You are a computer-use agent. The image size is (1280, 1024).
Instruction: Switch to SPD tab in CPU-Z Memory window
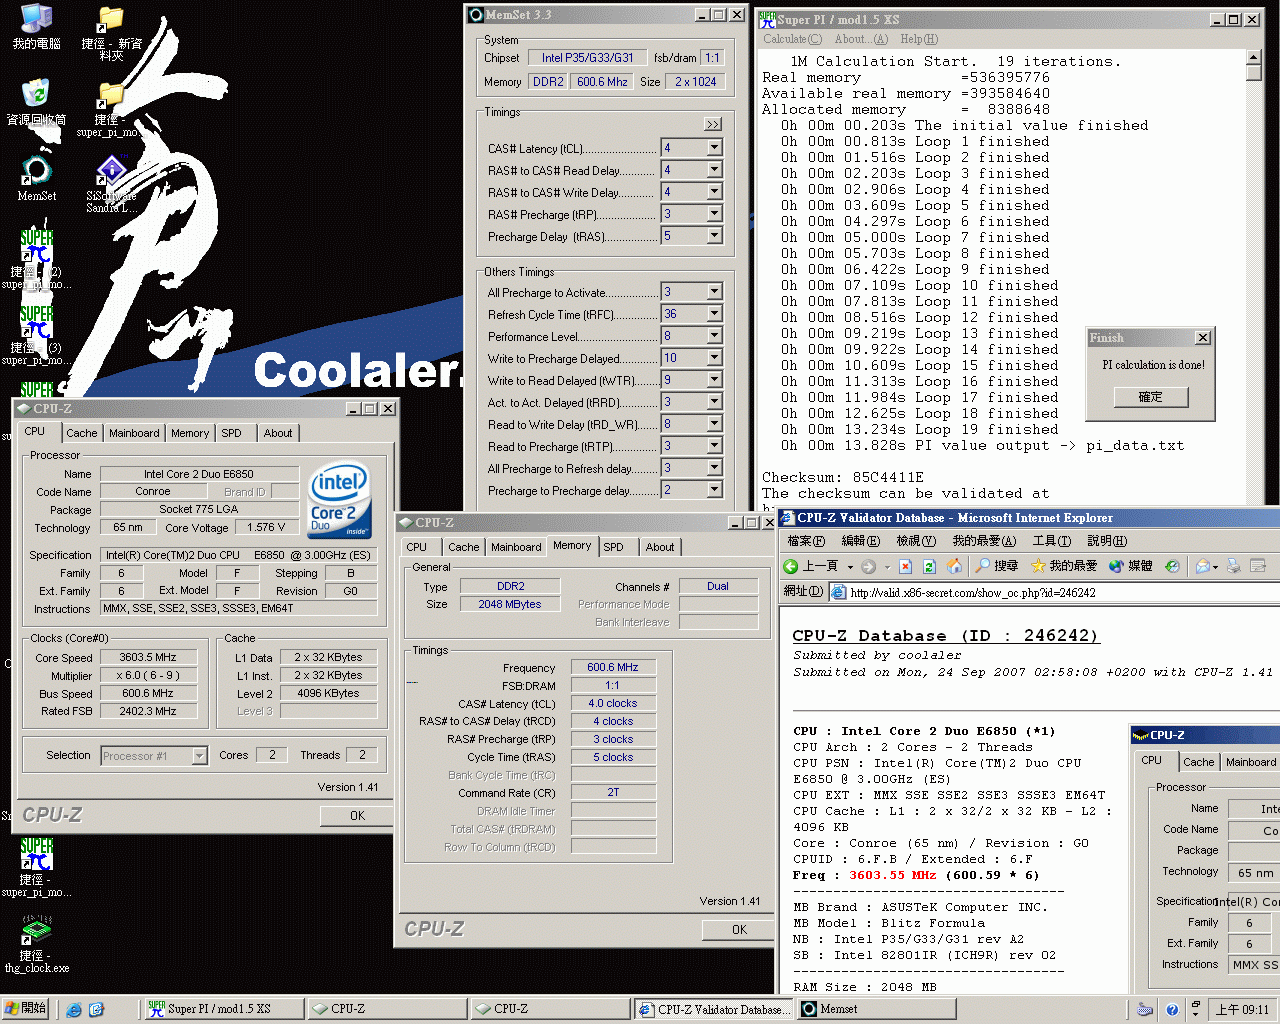(x=614, y=547)
